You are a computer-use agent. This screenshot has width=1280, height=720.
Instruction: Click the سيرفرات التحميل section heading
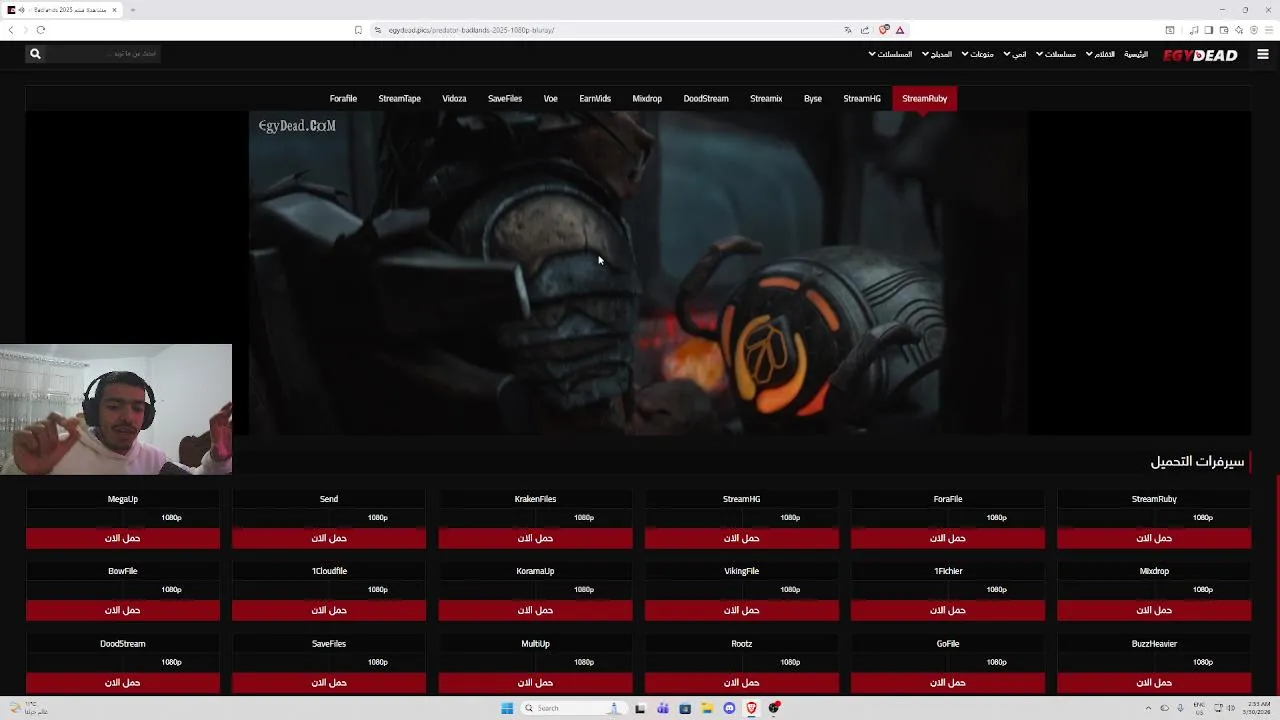[x=1197, y=461]
